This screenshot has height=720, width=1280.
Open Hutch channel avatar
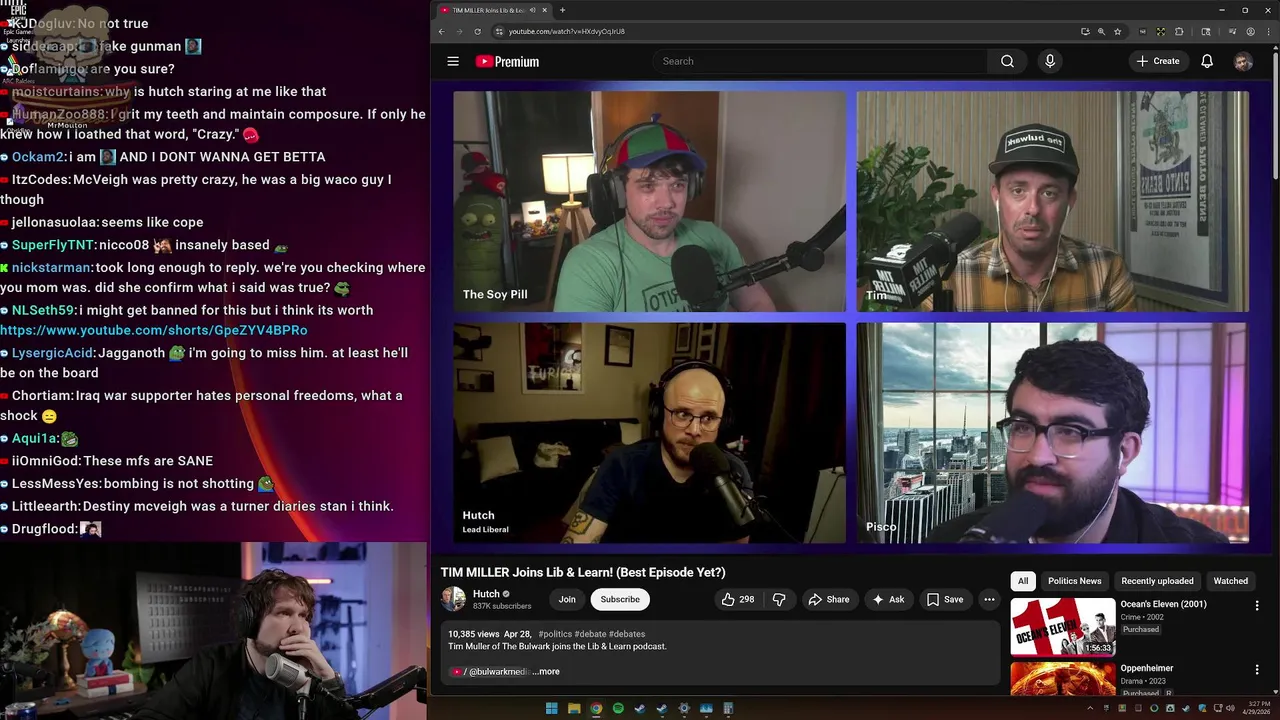pos(453,599)
